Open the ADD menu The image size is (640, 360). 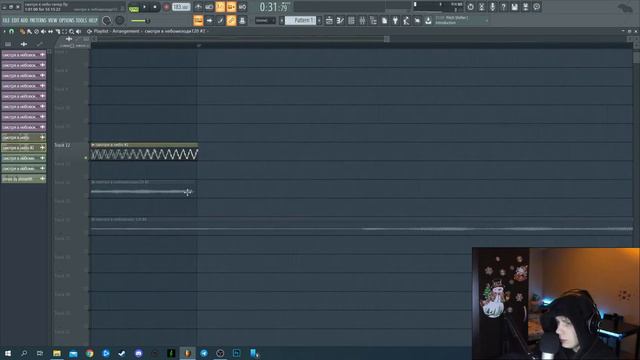24,20
